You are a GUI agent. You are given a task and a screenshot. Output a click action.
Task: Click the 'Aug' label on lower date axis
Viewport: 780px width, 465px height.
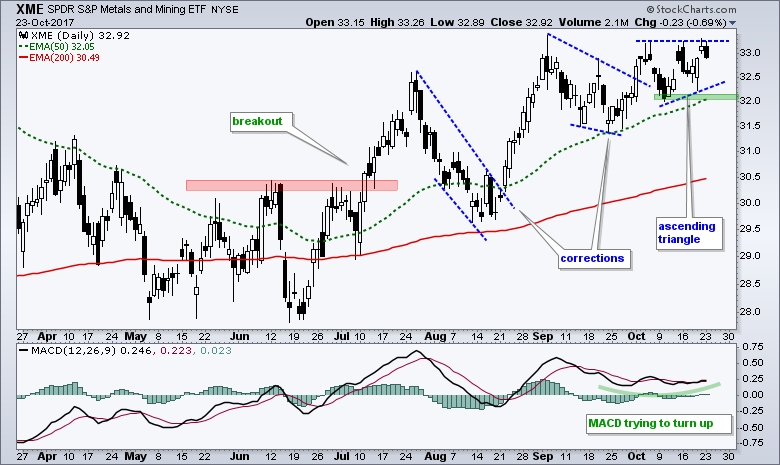435,457
